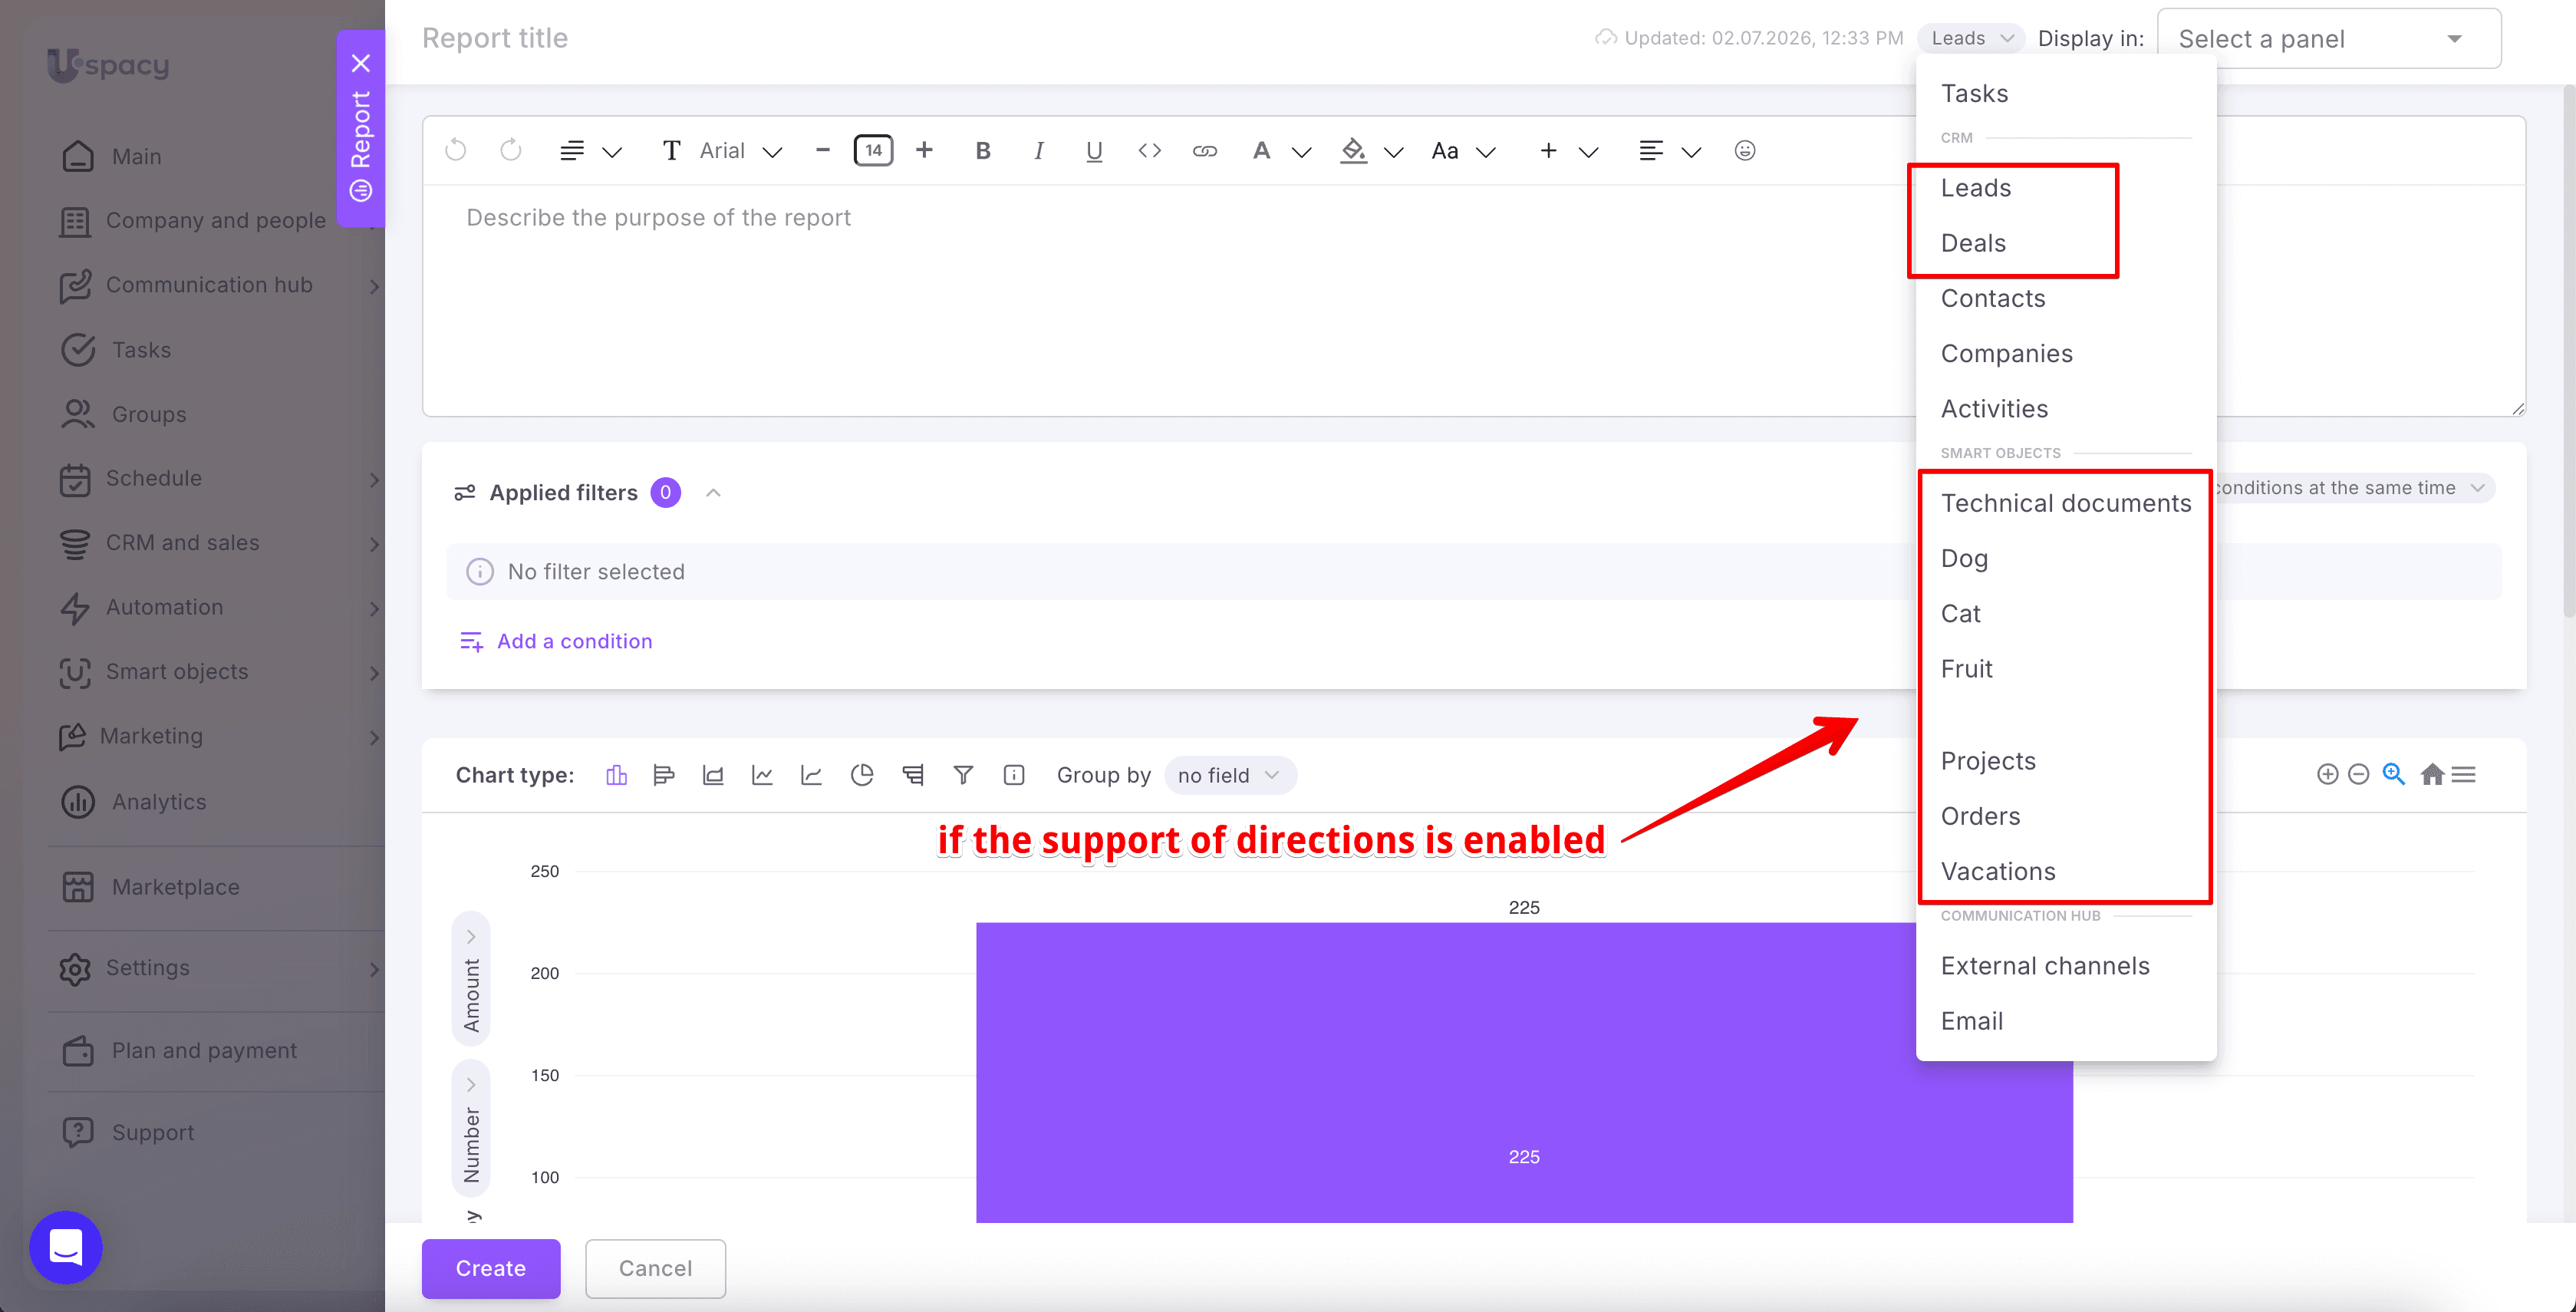Open the insert plus dropdown
2576x1312 pixels.
(1568, 150)
